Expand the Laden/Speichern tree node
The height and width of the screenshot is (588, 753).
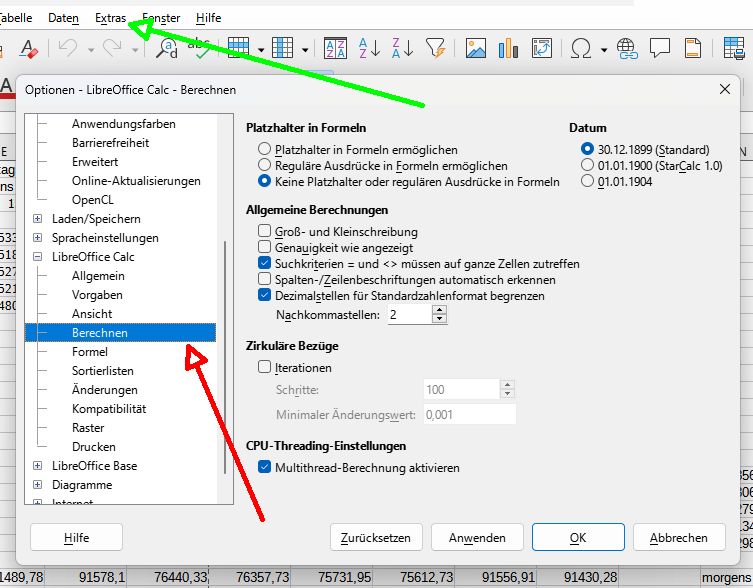click(37, 219)
